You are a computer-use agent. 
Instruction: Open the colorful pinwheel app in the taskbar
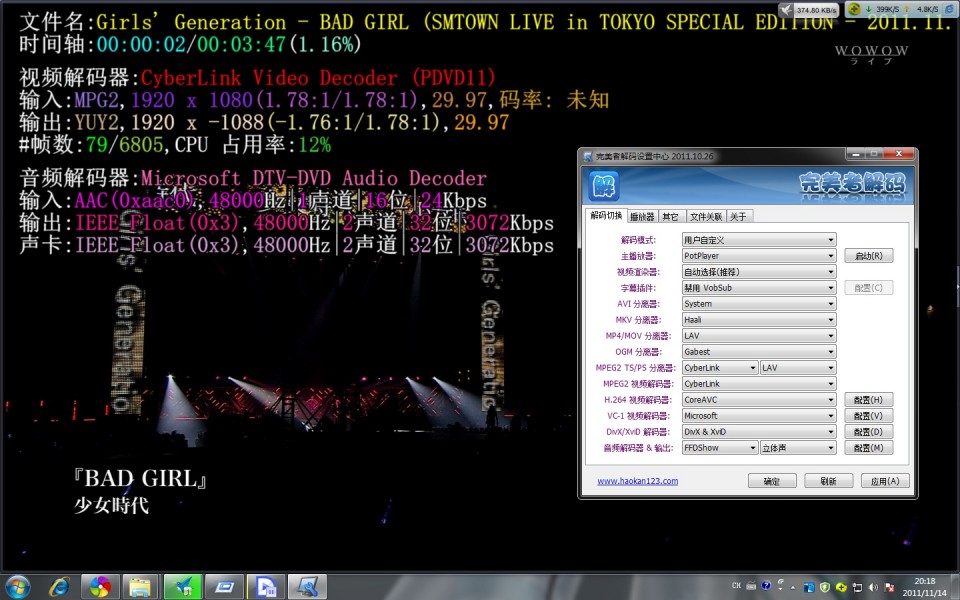click(x=100, y=587)
